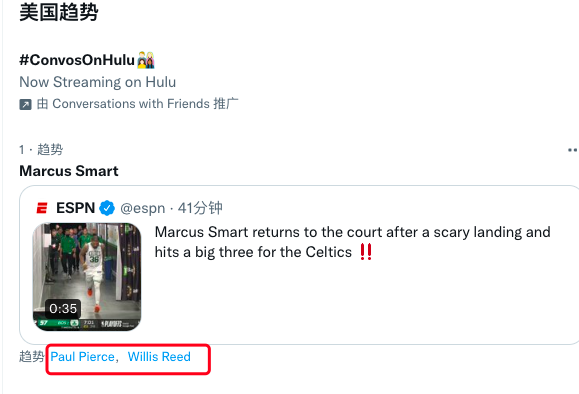
Task: Open the #ConvosOnHulu promoted hashtag
Action: (x=77, y=60)
